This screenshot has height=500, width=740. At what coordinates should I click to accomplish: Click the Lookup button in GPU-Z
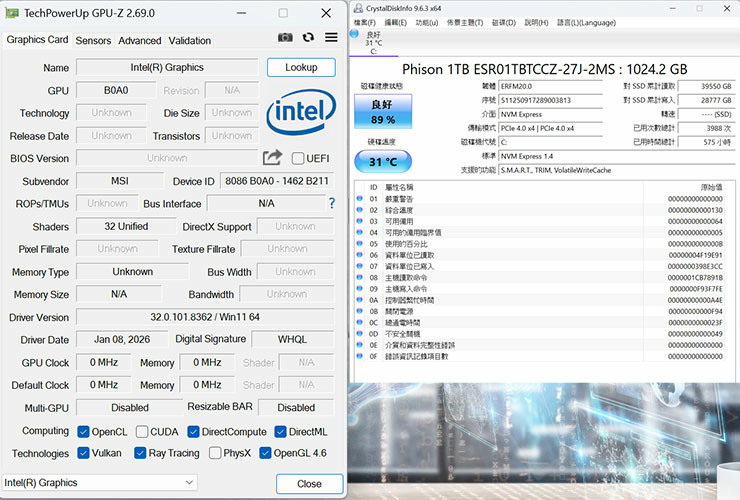(x=301, y=68)
